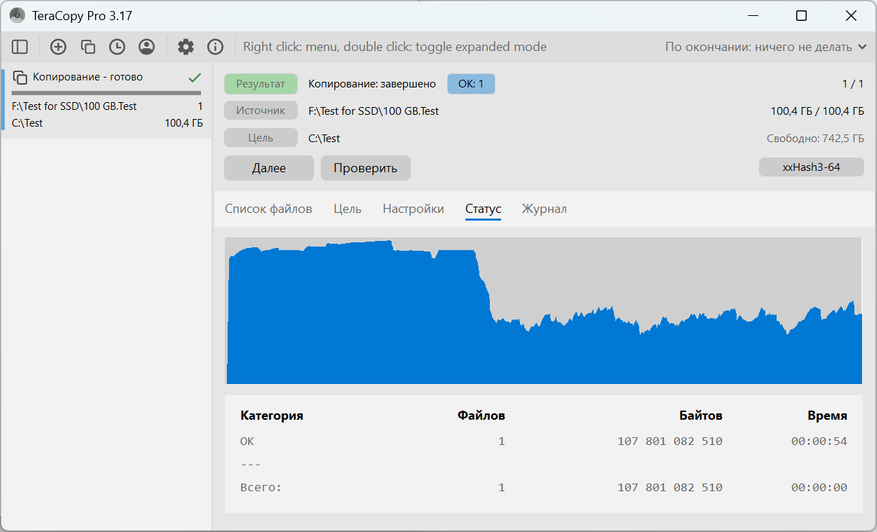
Task: Switch to the Список файлов tab
Action: click(268, 209)
